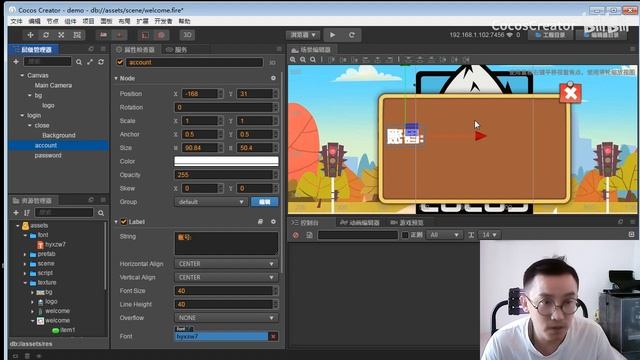
Task: Add a node with the hierarchy plus icon
Action: [x=16, y=62]
